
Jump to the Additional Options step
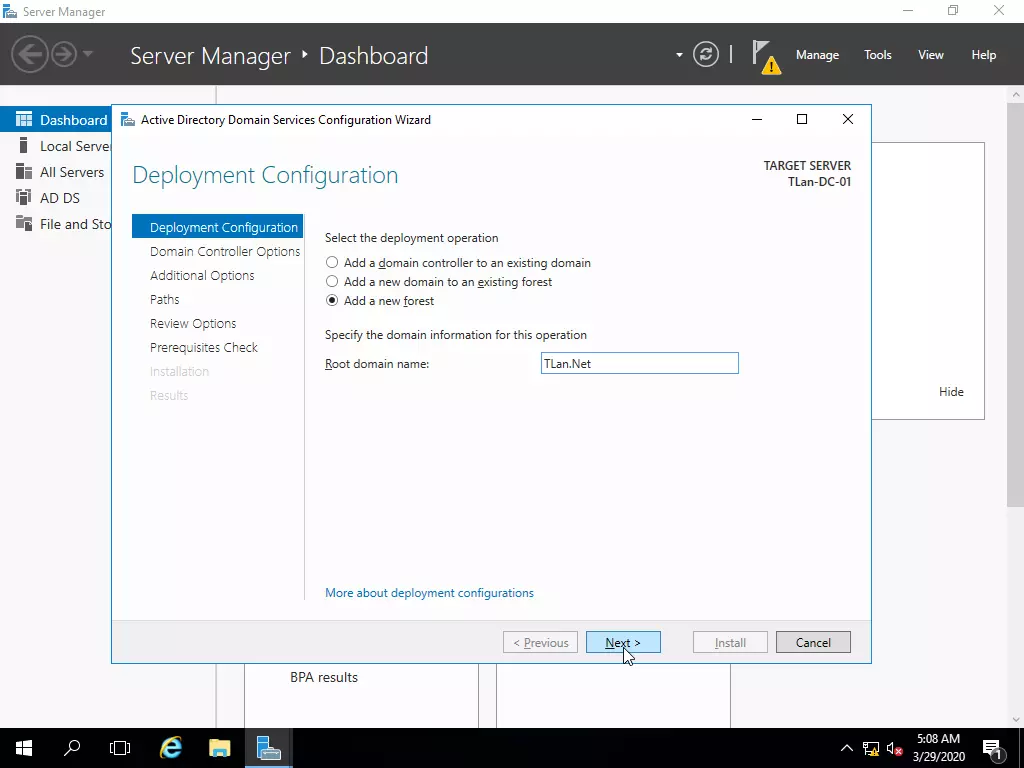[x=202, y=276]
